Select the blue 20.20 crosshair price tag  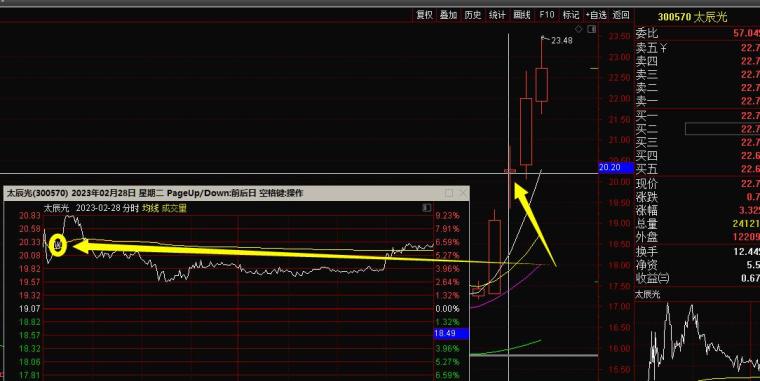(x=616, y=168)
